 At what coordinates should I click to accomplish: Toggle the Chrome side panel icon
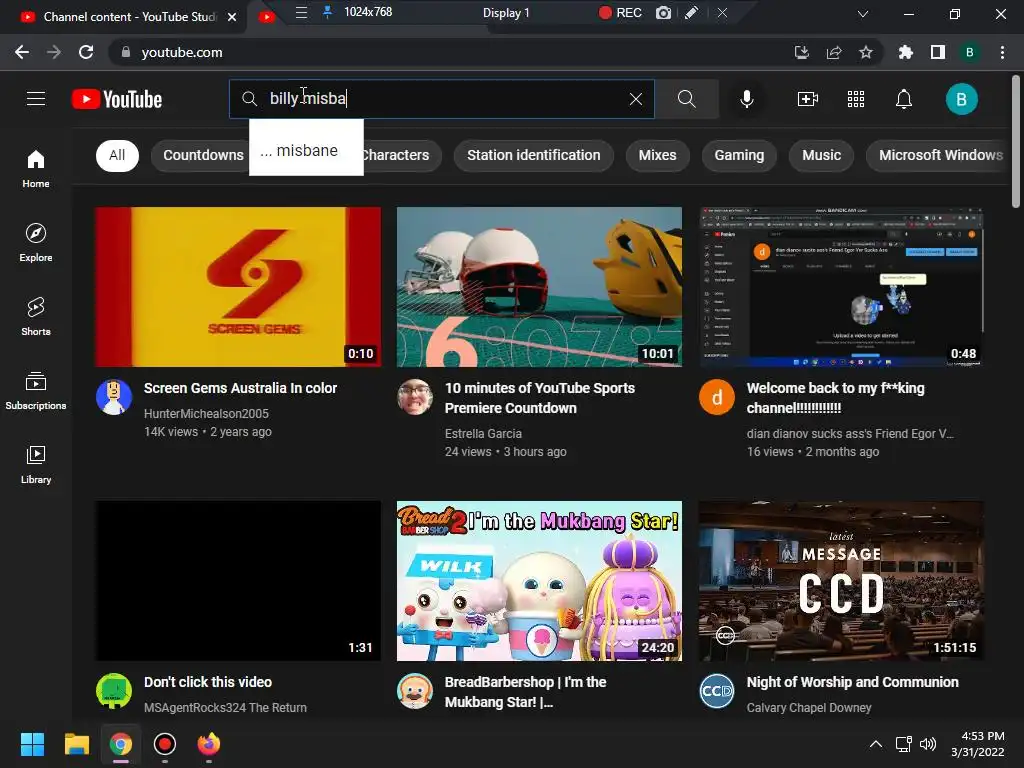(x=938, y=52)
